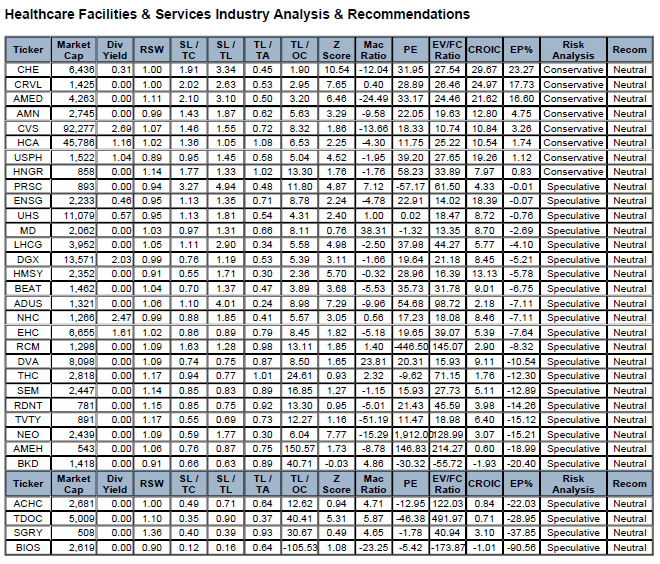Select the HNGR ticker cell

(28, 172)
